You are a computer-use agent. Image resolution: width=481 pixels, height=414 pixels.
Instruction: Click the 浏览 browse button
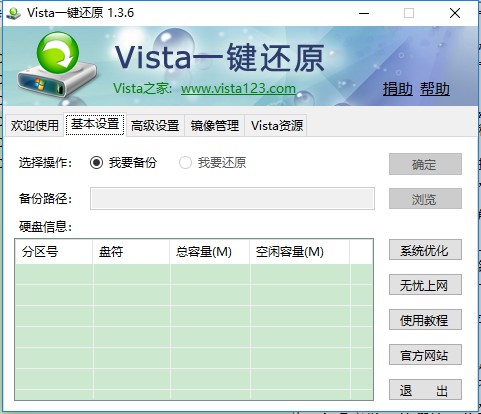(425, 199)
